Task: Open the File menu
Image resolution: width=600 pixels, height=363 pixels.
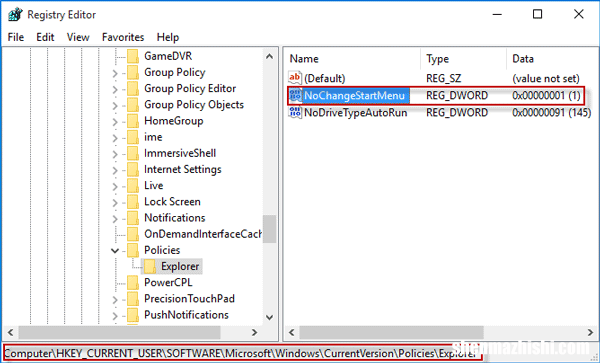Action: click(16, 37)
